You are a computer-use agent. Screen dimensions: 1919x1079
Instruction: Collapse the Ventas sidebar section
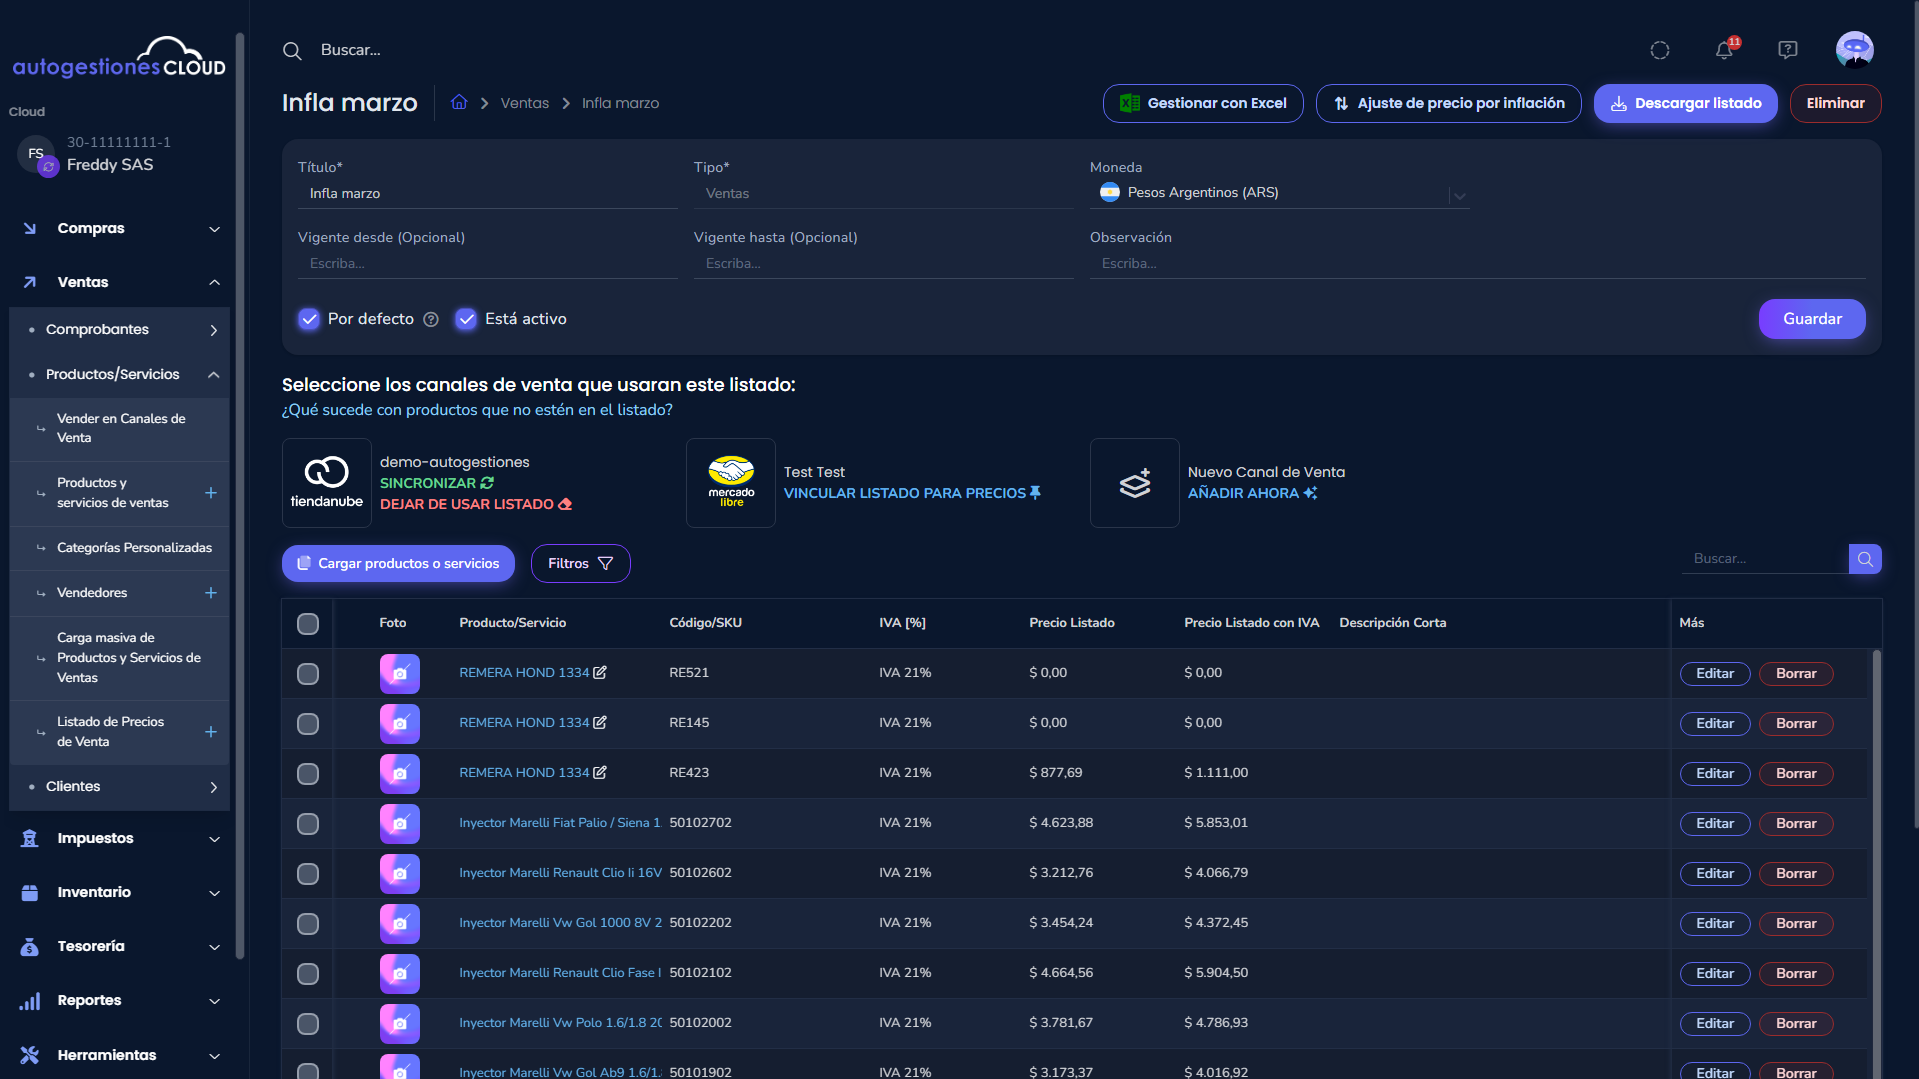[121, 282]
